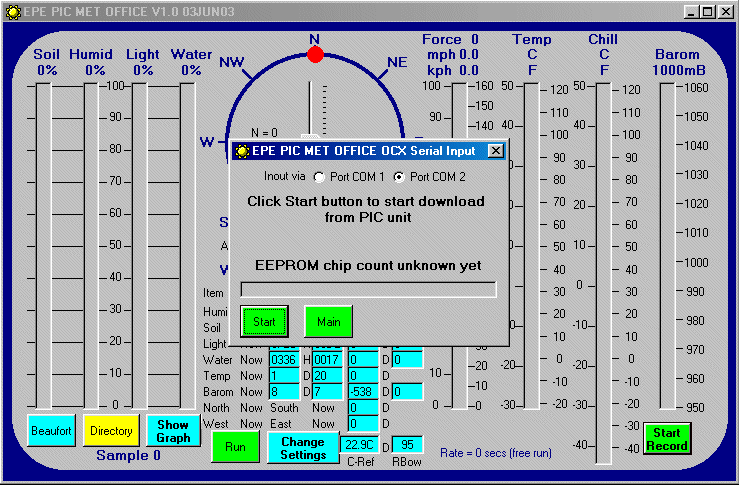The height and width of the screenshot is (485, 739).
Task: Click the RBow value field showing 95
Action: pos(407,444)
